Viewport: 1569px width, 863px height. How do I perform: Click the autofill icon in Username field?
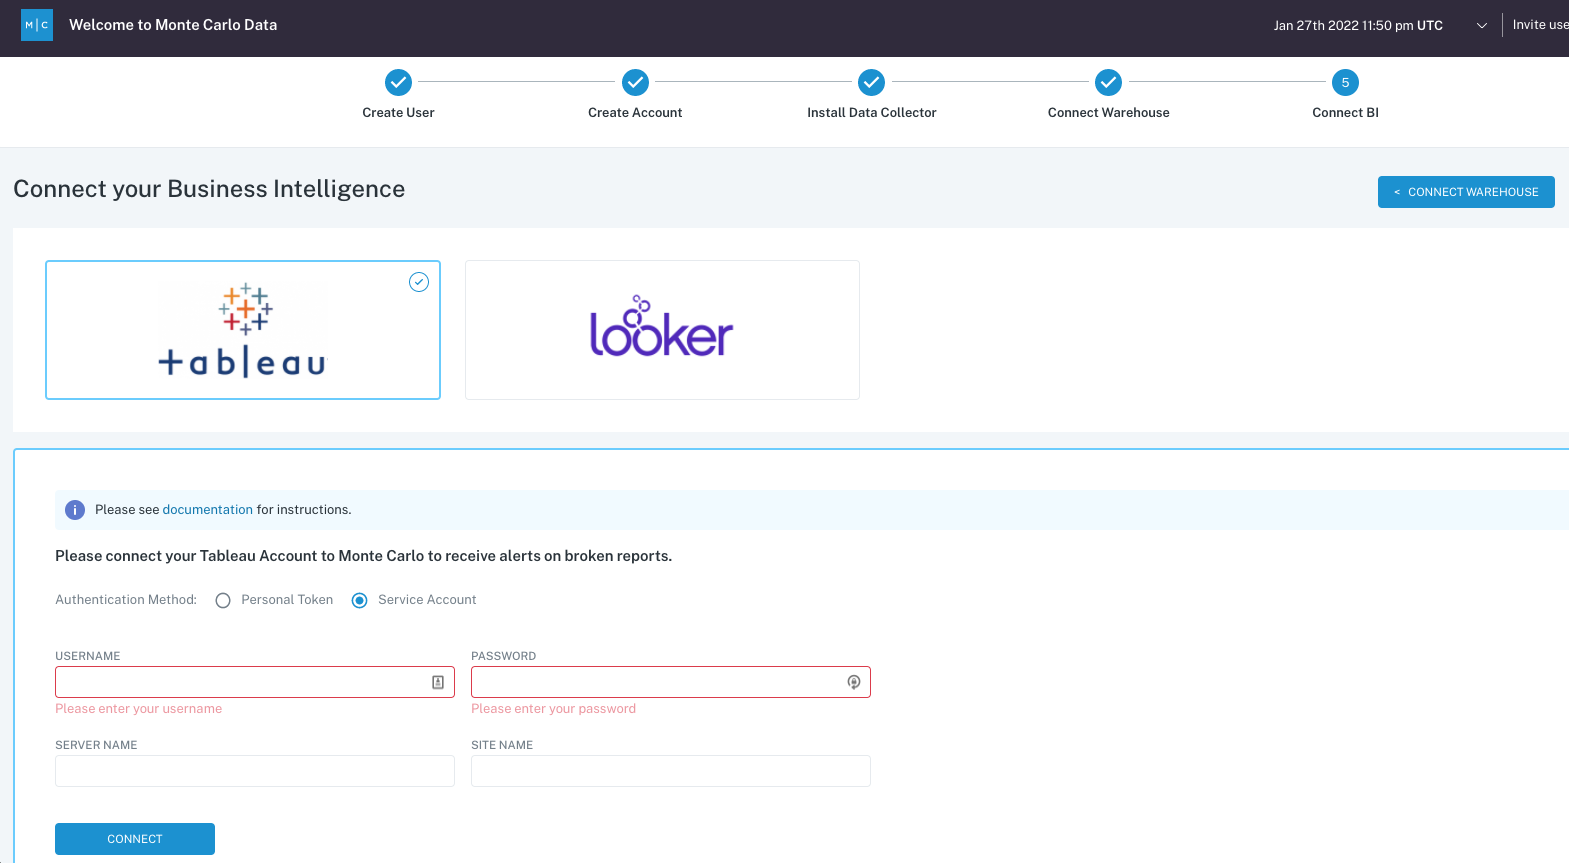pyautogui.click(x=438, y=682)
